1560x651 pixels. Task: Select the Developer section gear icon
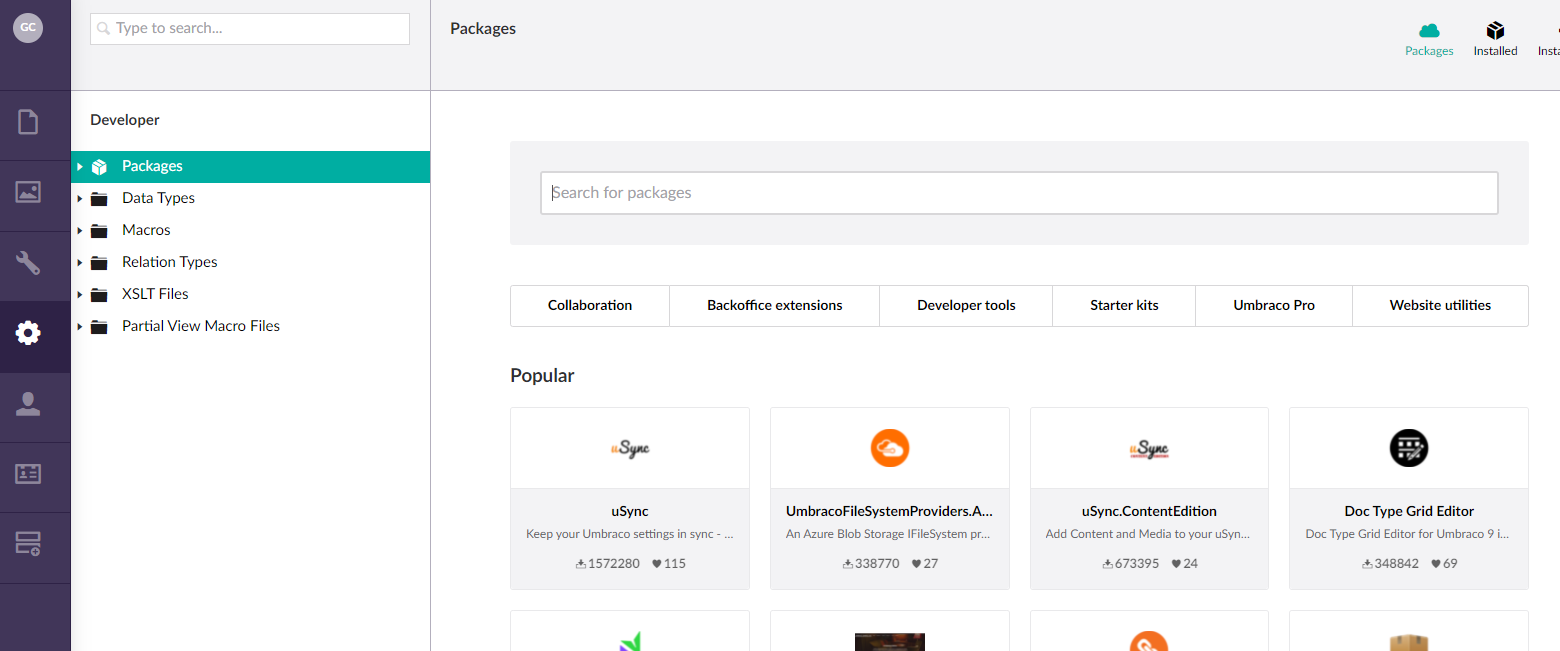(x=28, y=333)
